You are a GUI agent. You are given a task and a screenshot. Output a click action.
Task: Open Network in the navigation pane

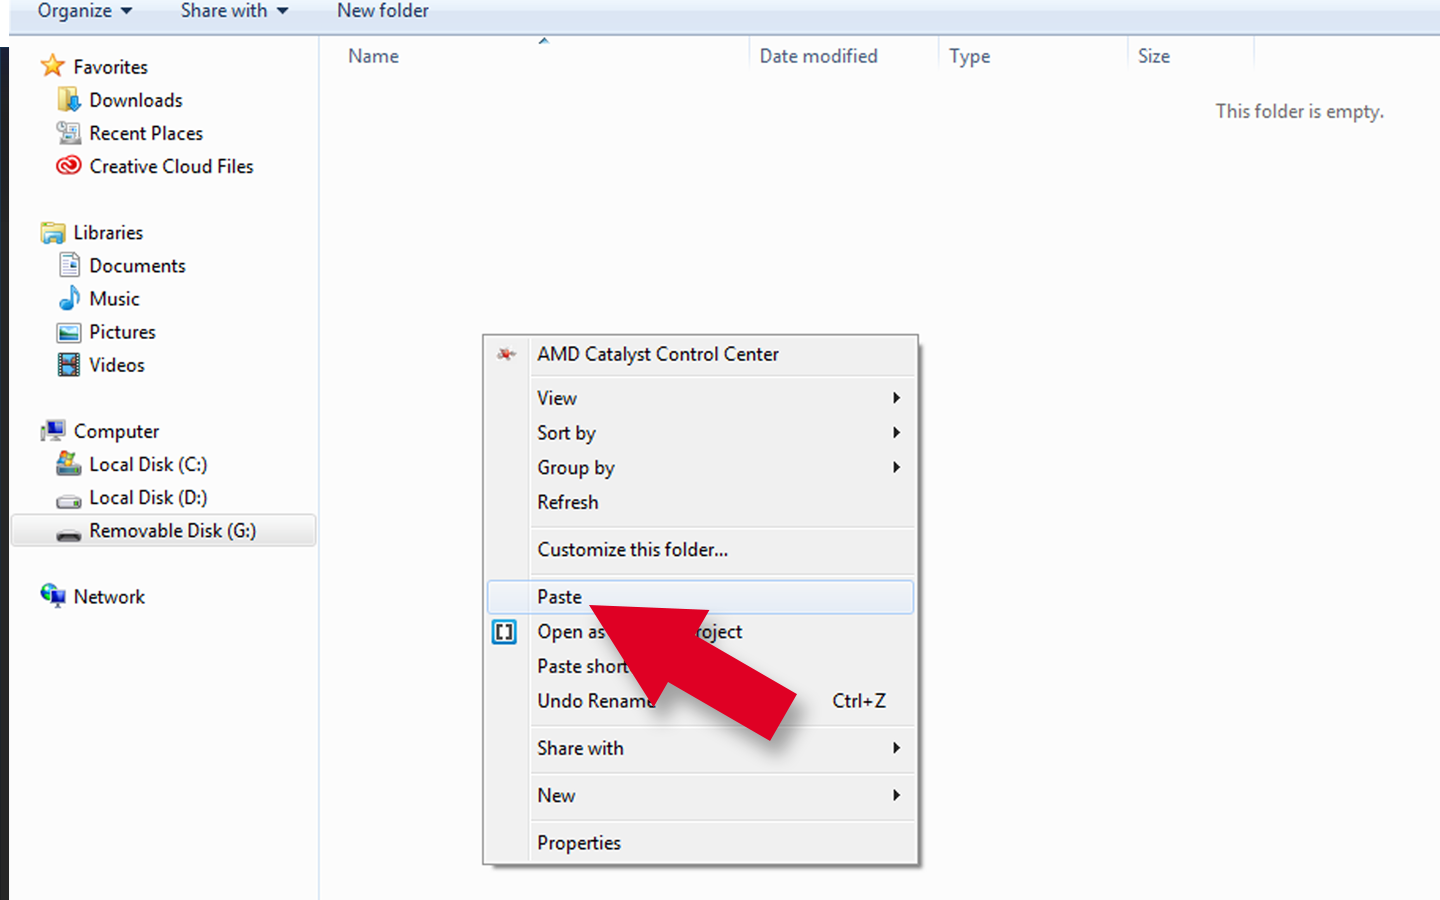tap(109, 596)
